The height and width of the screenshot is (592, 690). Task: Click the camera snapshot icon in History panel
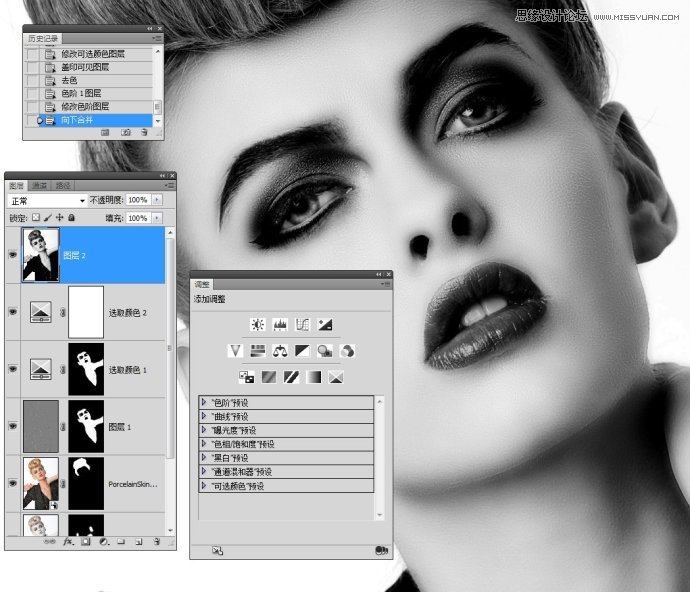tap(126, 132)
